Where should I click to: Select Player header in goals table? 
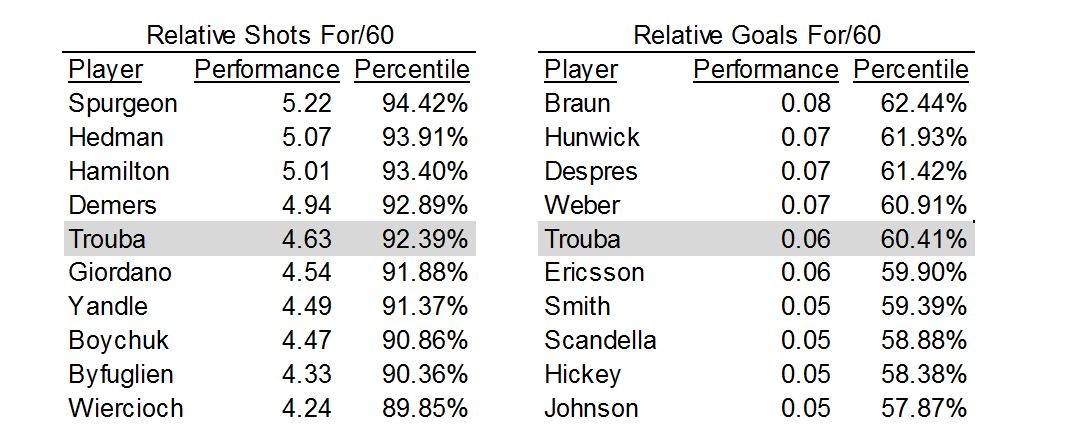coord(581,70)
